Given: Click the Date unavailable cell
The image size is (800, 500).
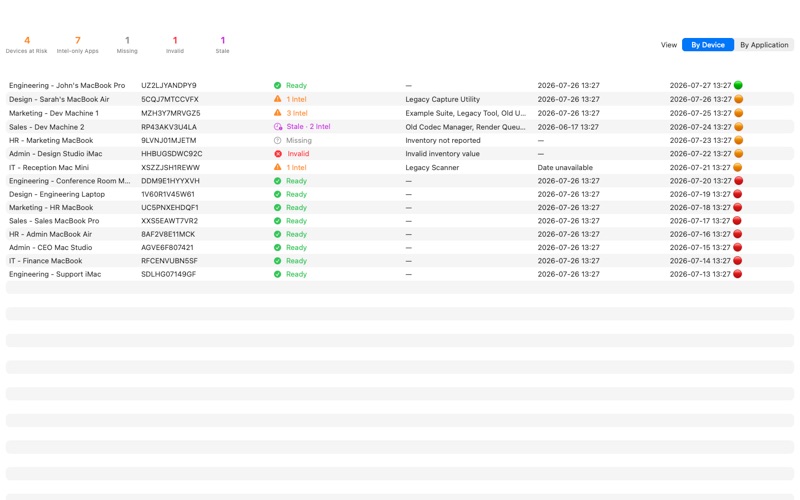Looking at the screenshot, I should point(565,167).
